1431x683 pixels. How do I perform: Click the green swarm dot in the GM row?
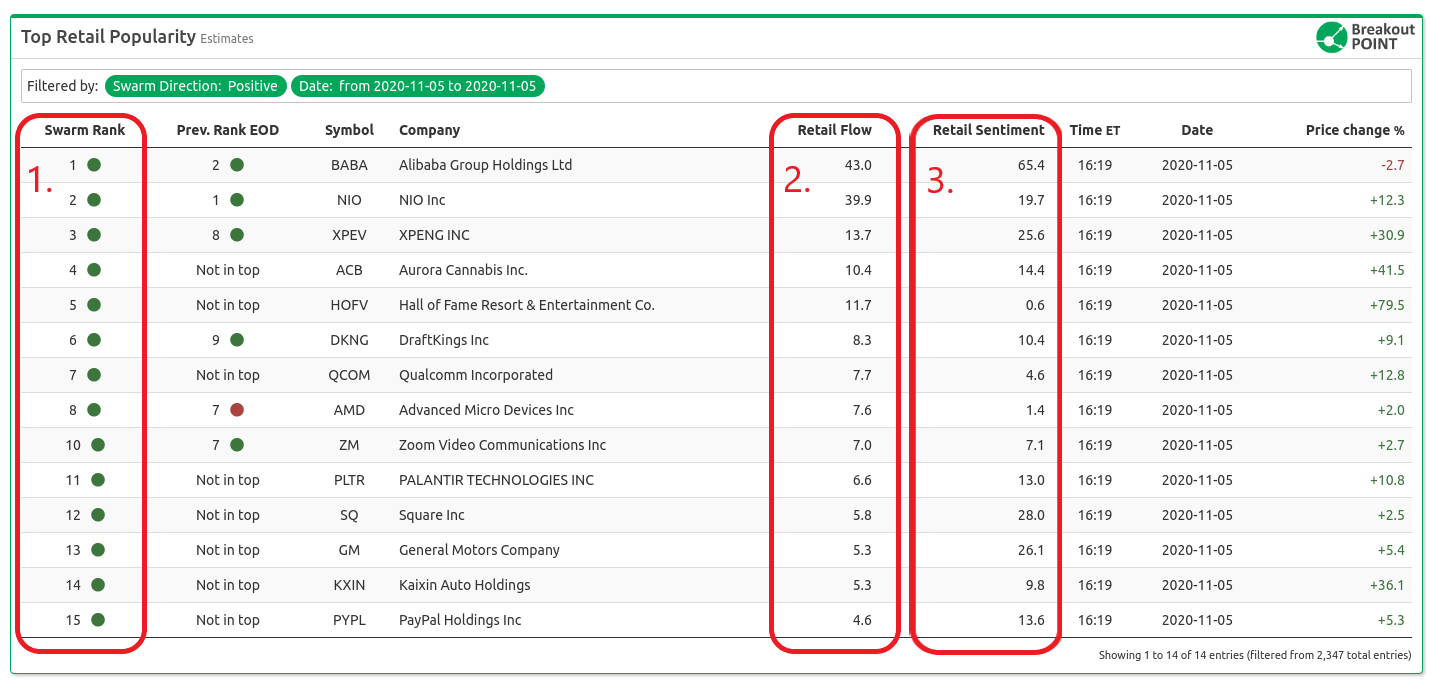coord(97,550)
